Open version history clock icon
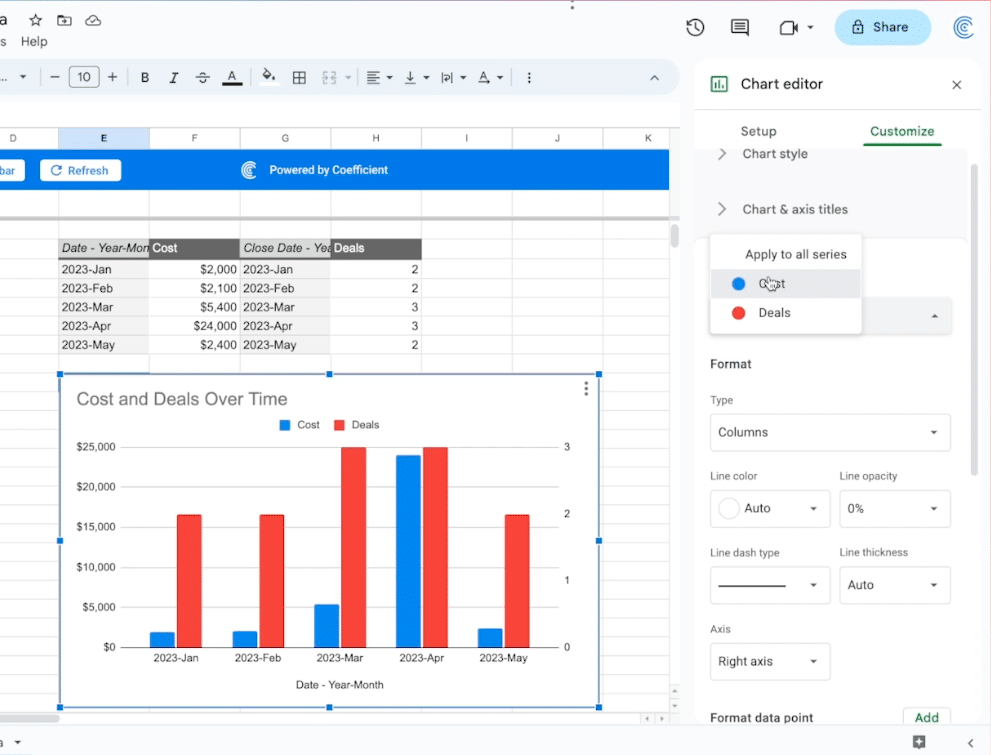Viewport: 991px width, 755px height. coord(695,27)
